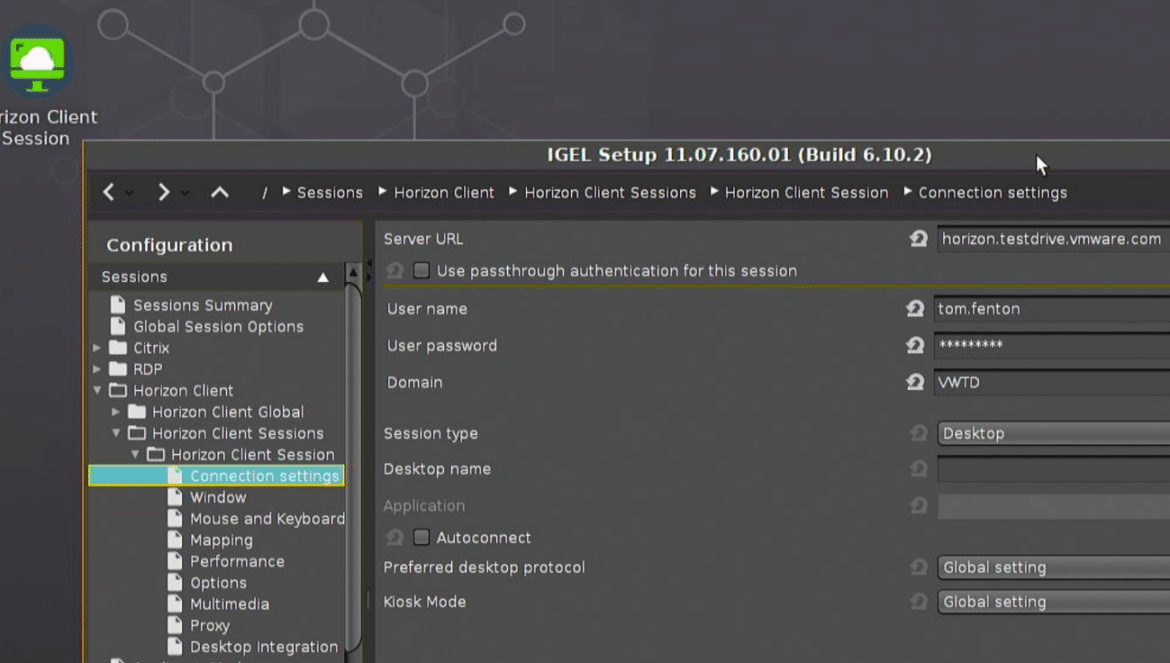Open the Multimedia settings page
The height and width of the screenshot is (663, 1170).
[x=229, y=604]
